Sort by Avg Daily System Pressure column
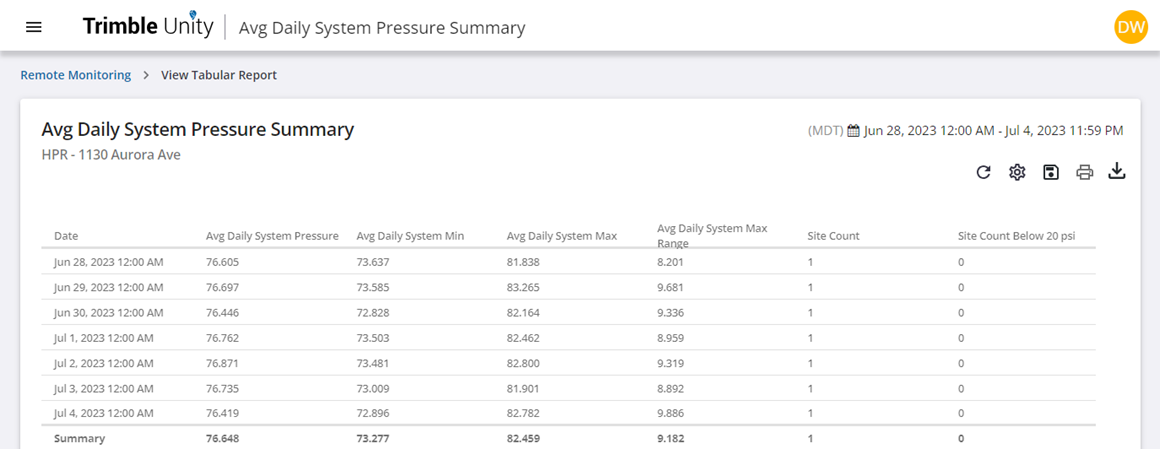Viewport: 1160px width, 449px height. [272, 236]
